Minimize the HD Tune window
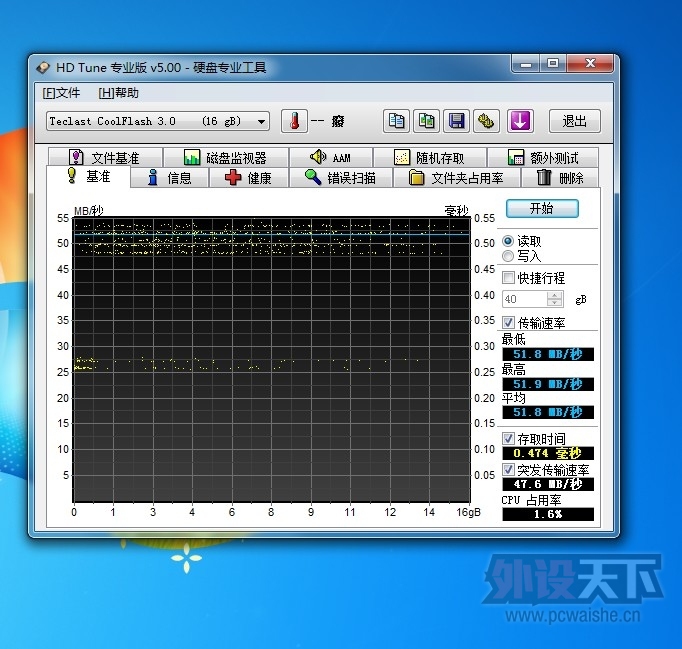The width and height of the screenshot is (682, 649). click(526, 64)
